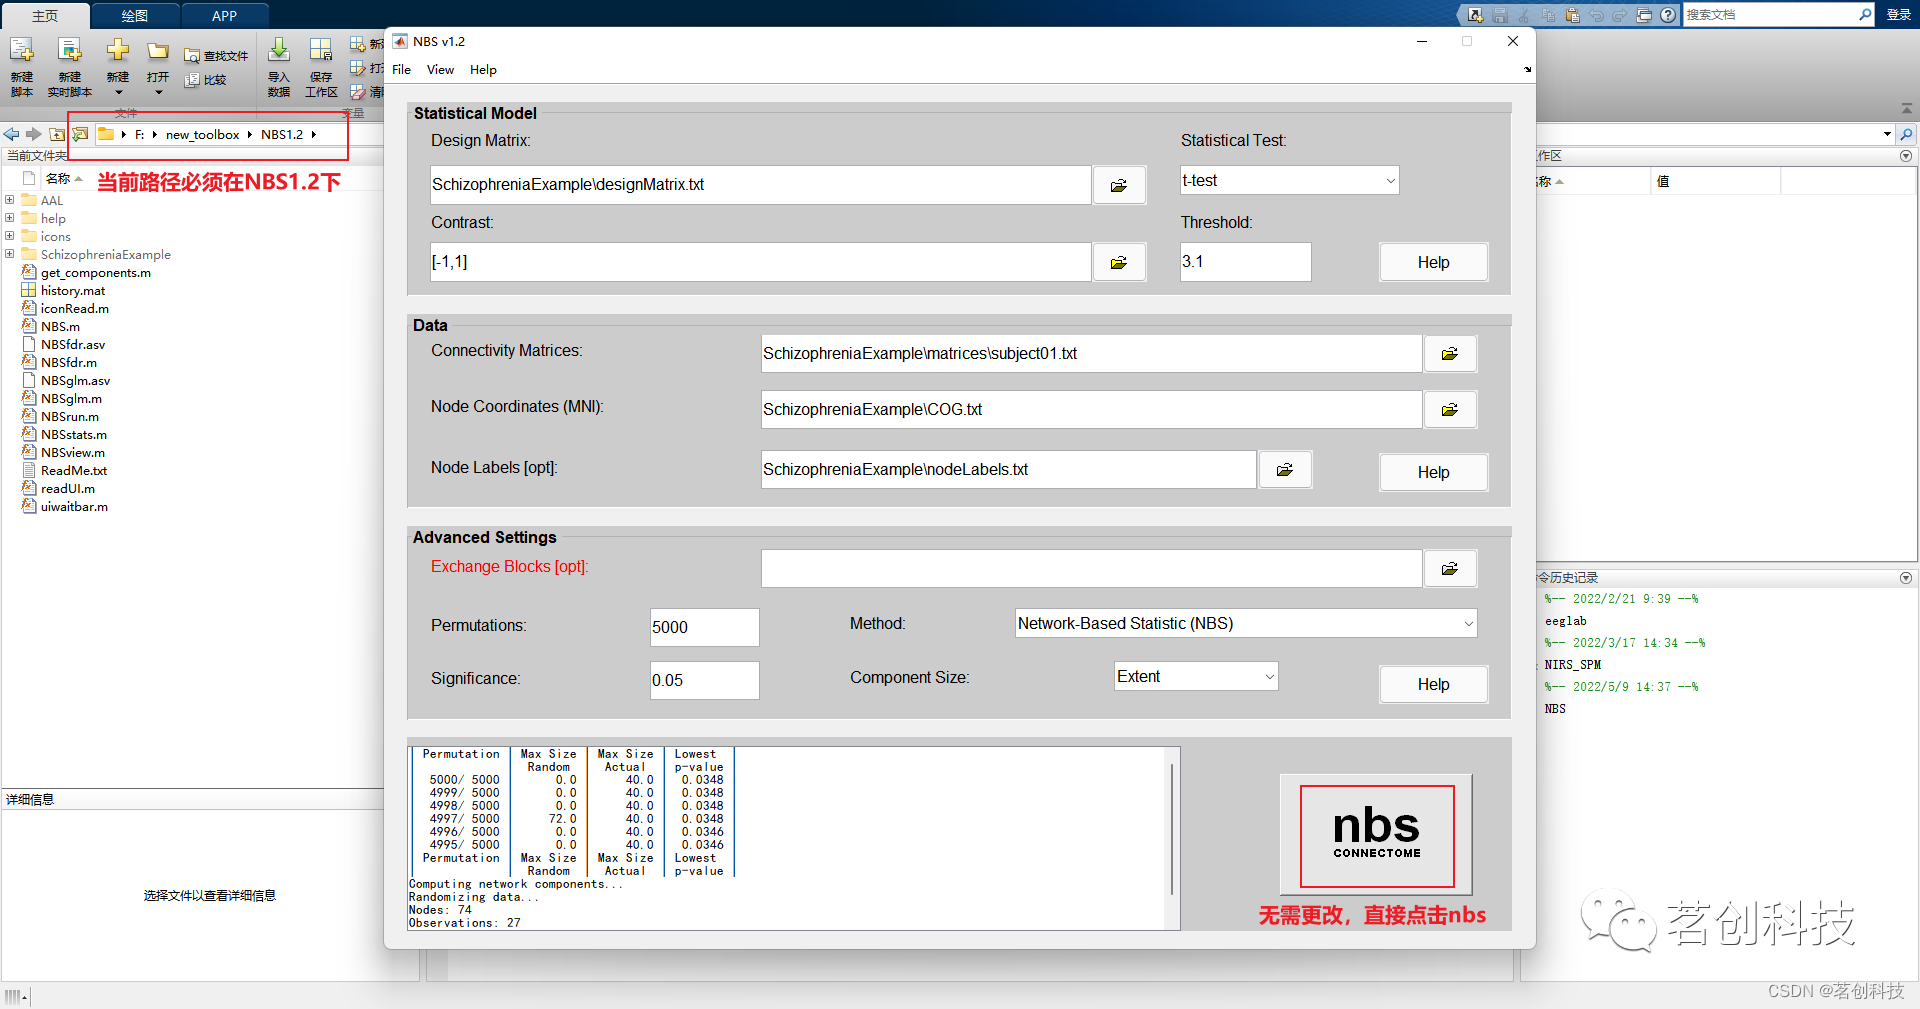Click the Paste icon in quick access toolbar
1920x1009 pixels.
point(1572,15)
